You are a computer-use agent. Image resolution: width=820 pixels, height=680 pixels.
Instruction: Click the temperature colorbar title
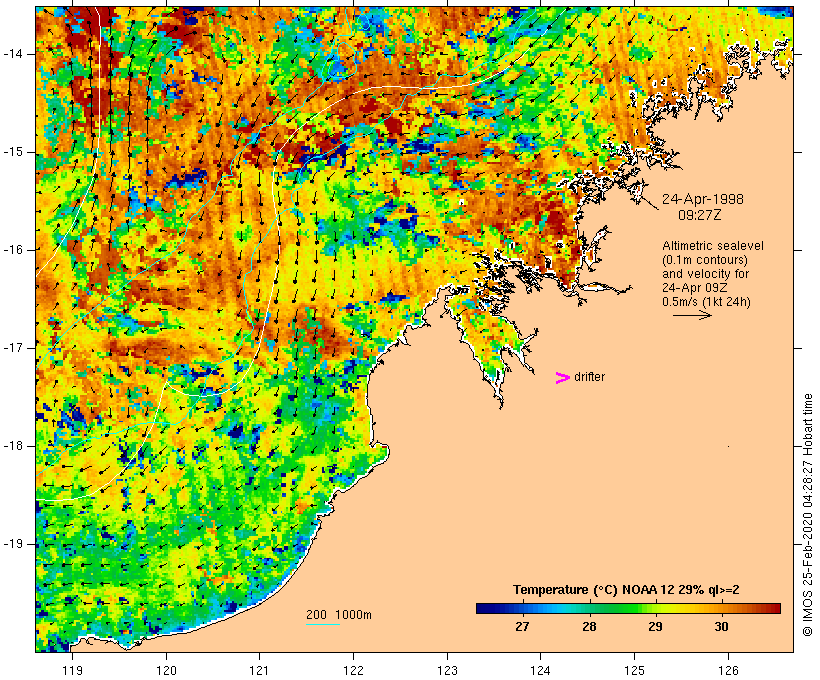click(626, 590)
